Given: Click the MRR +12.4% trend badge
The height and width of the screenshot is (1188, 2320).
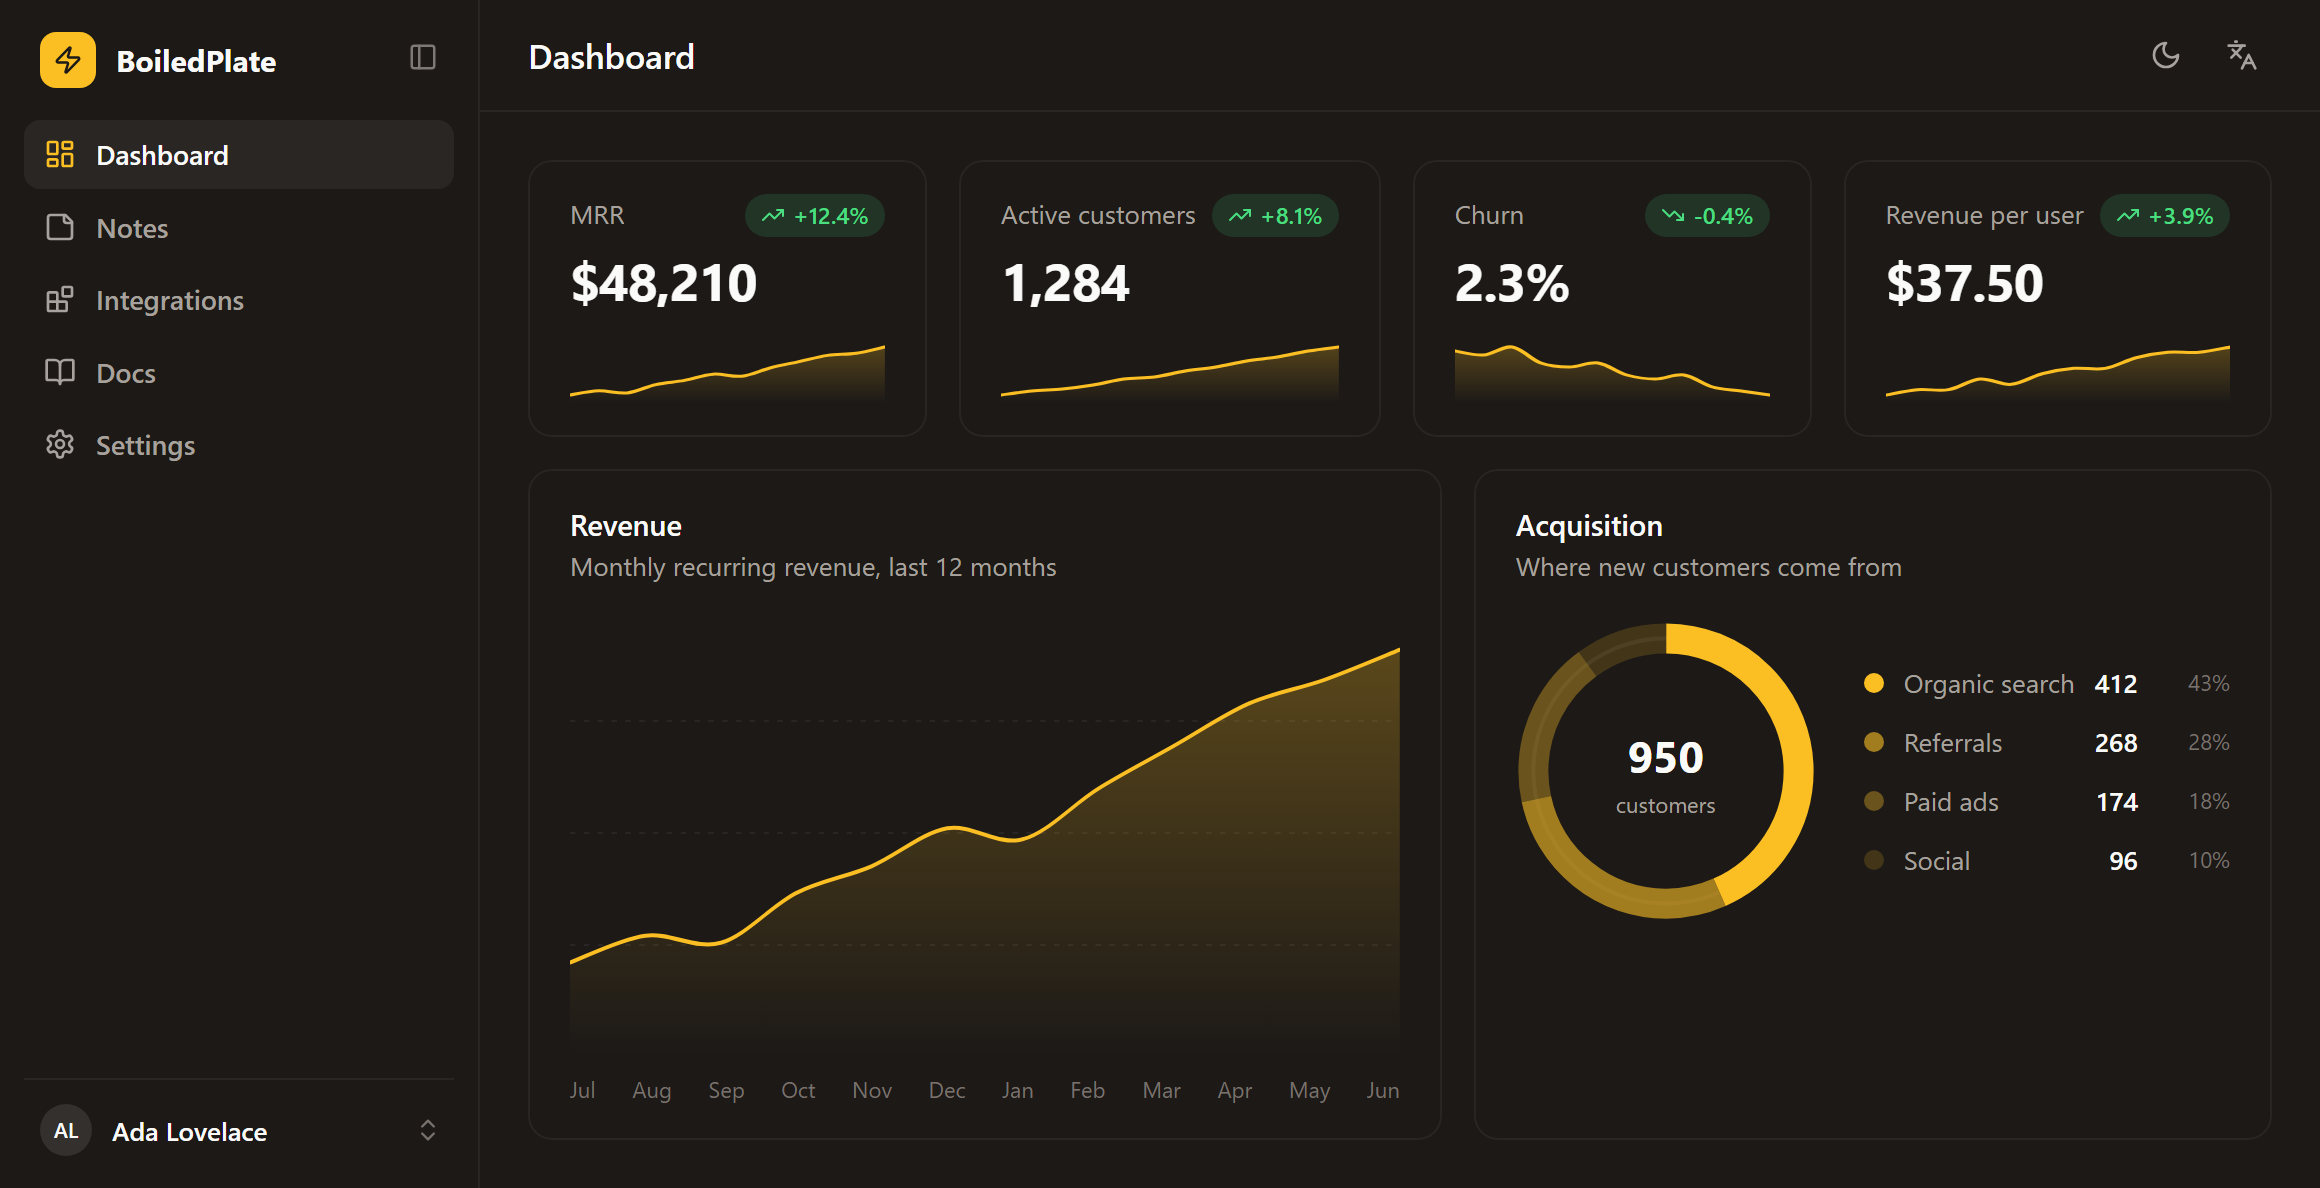Looking at the screenshot, I should pos(815,216).
